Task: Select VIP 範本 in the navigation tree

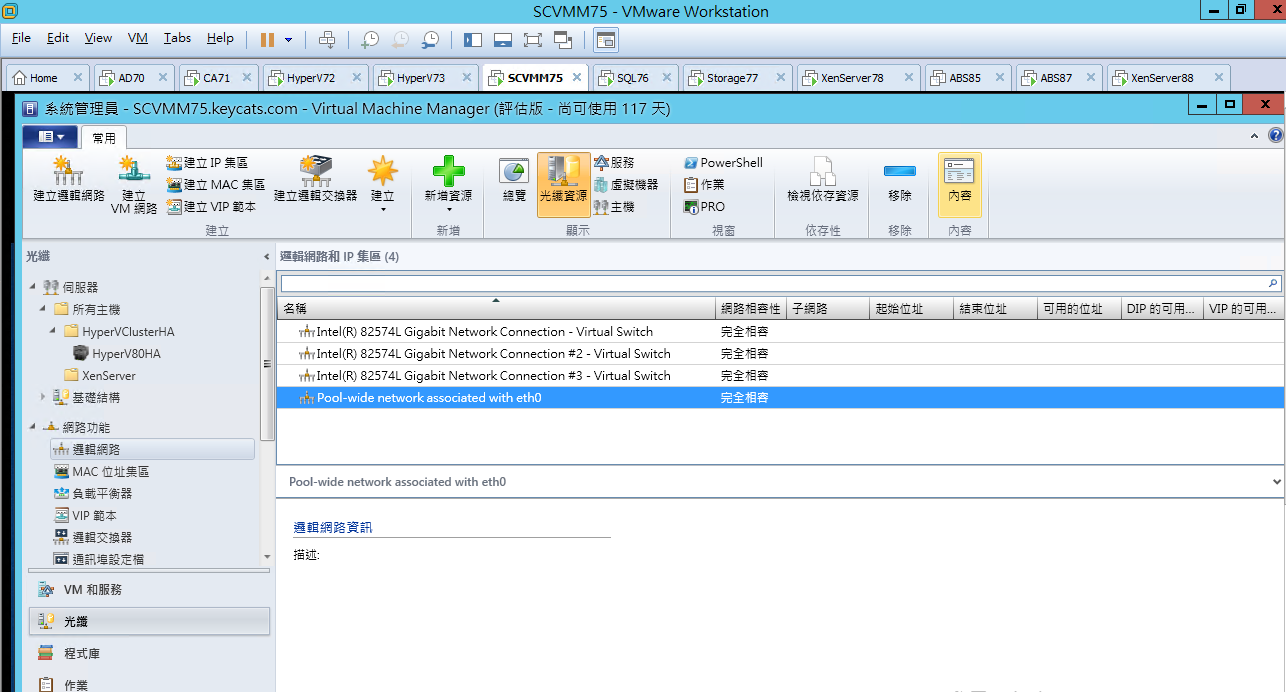Action: tap(85, 515)
